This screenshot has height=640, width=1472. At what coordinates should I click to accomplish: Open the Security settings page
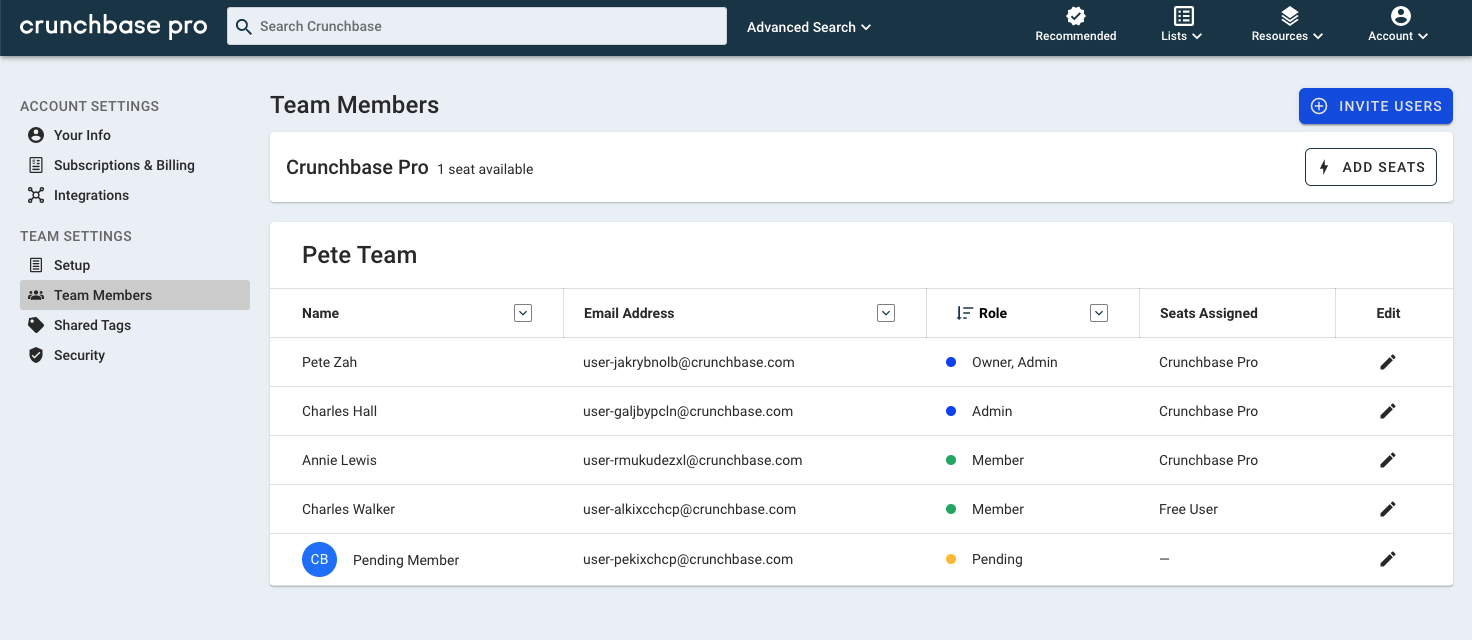tap(79, 355)
